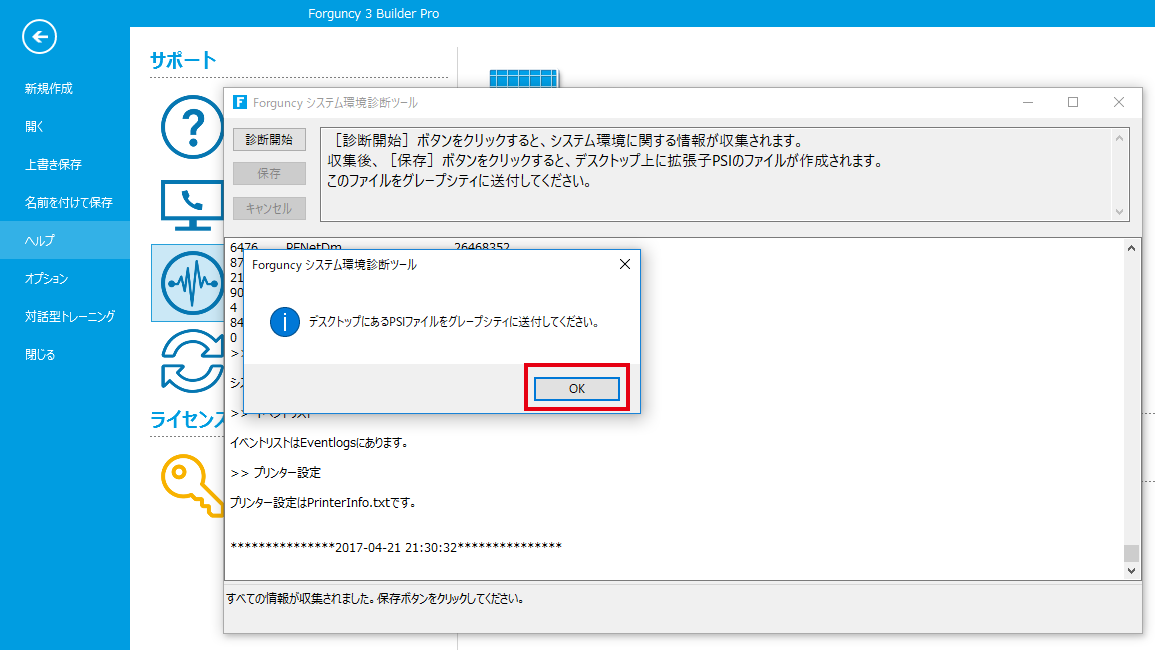
Task: Click the blue grid thumbnail behind the dialog
Action: [x=524, y=78]
